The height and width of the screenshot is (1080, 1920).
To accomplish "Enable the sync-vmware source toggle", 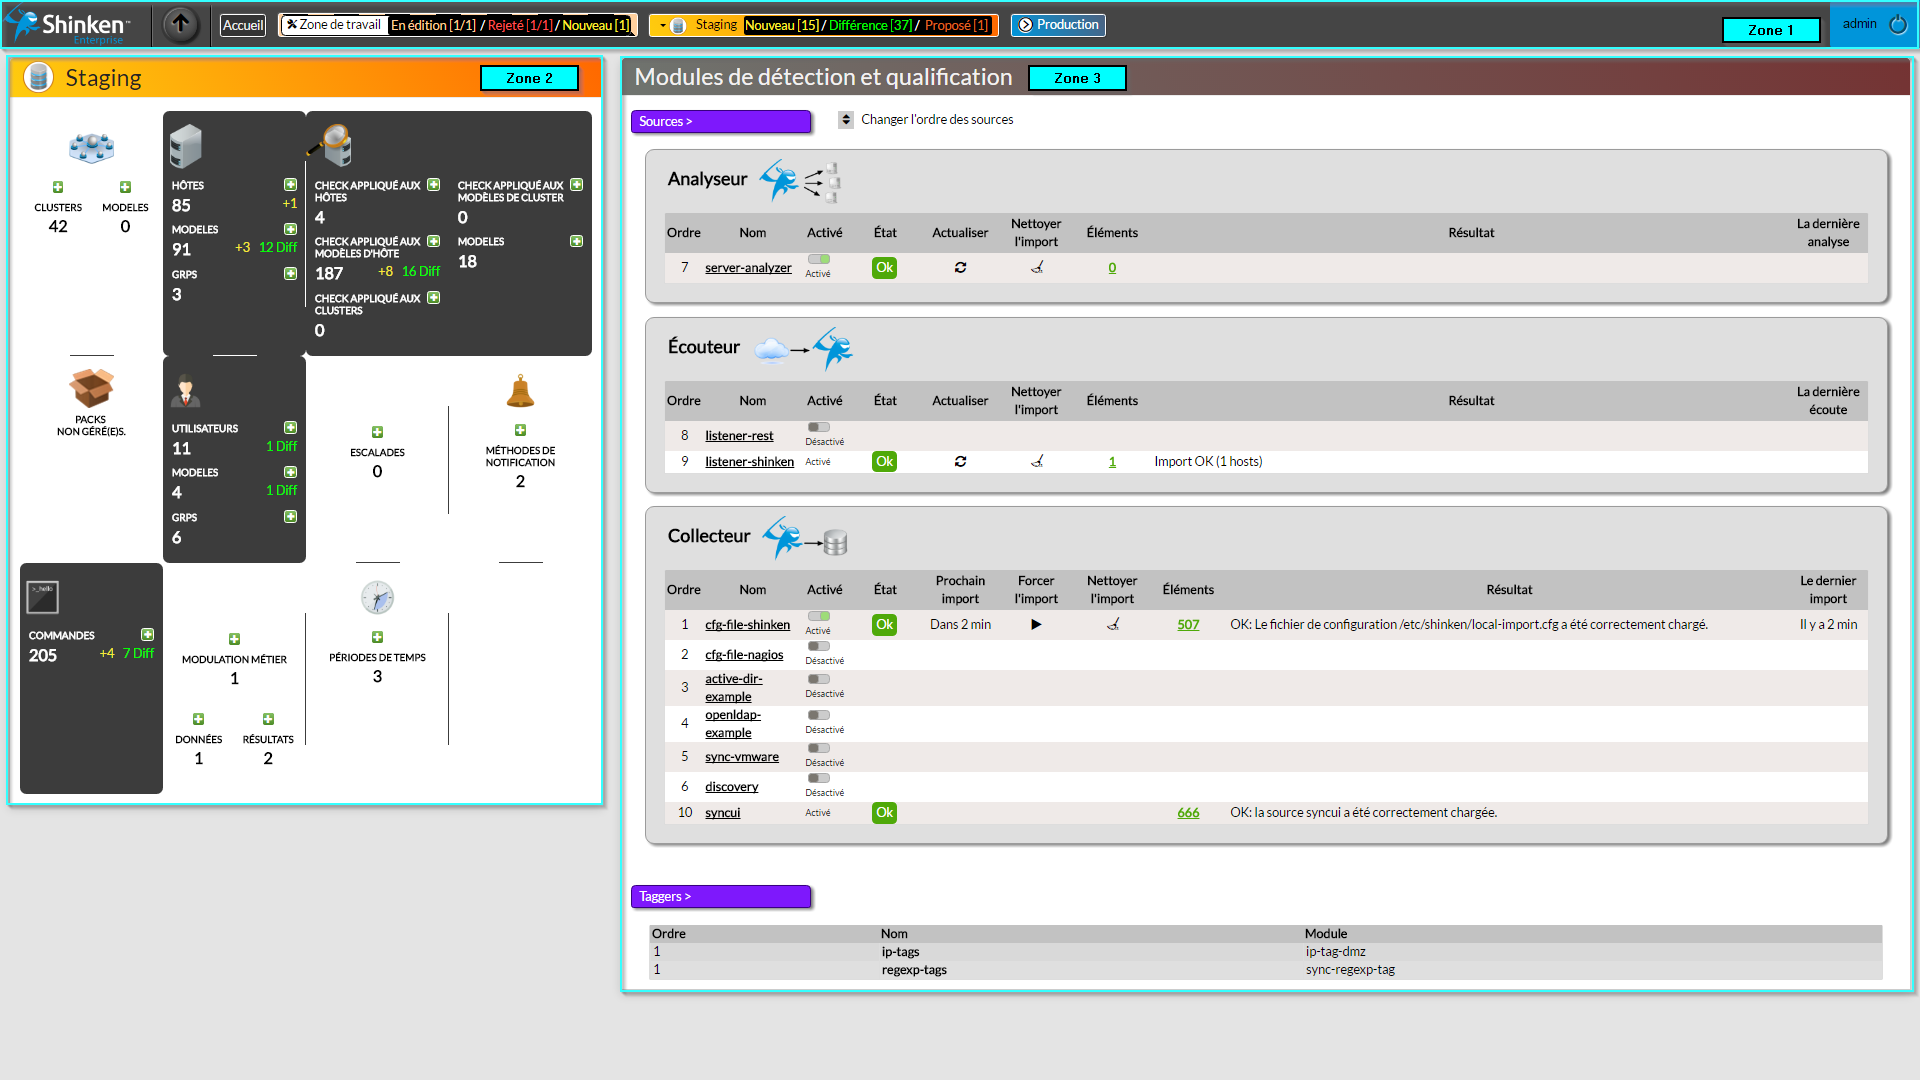I will (819, 749).
